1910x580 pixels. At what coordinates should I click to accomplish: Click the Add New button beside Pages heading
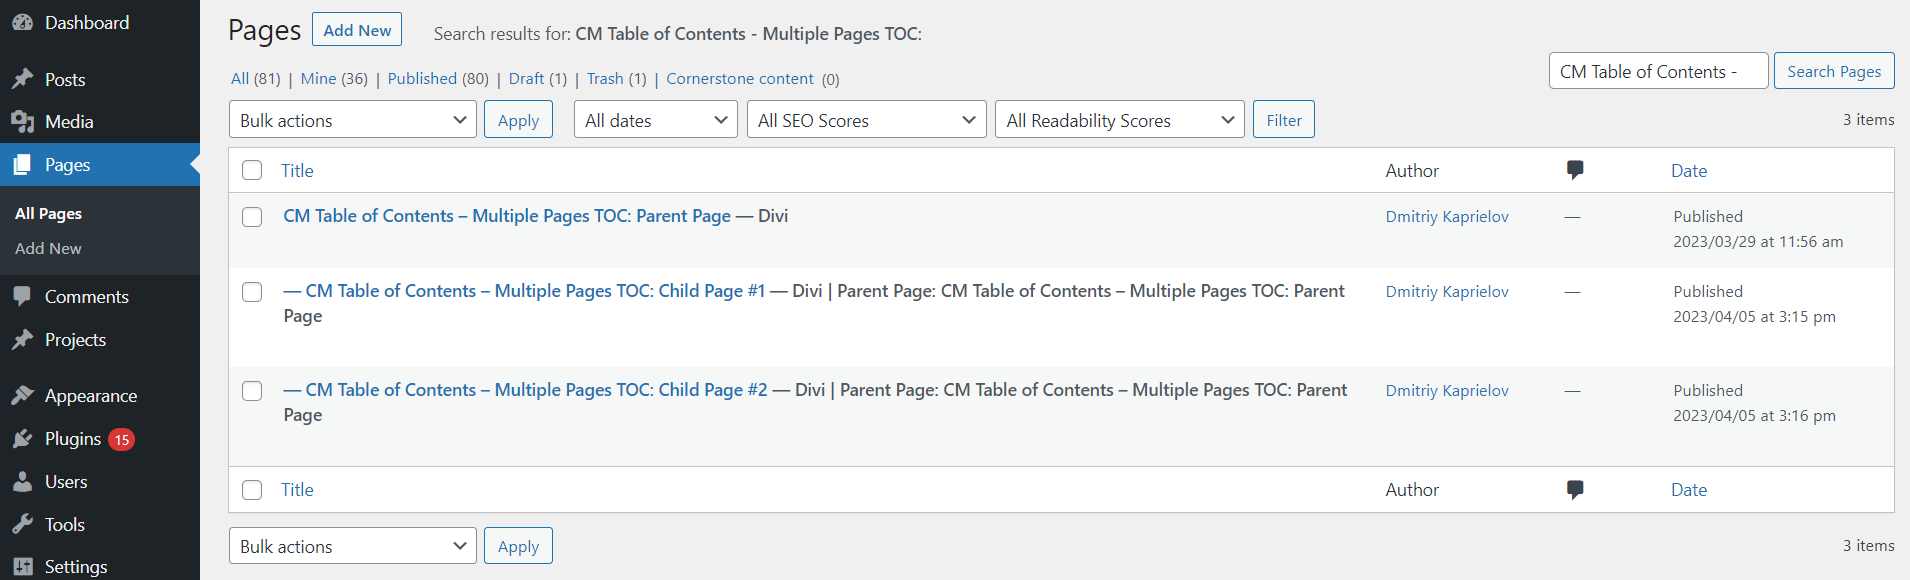click(x=357, y=30)
